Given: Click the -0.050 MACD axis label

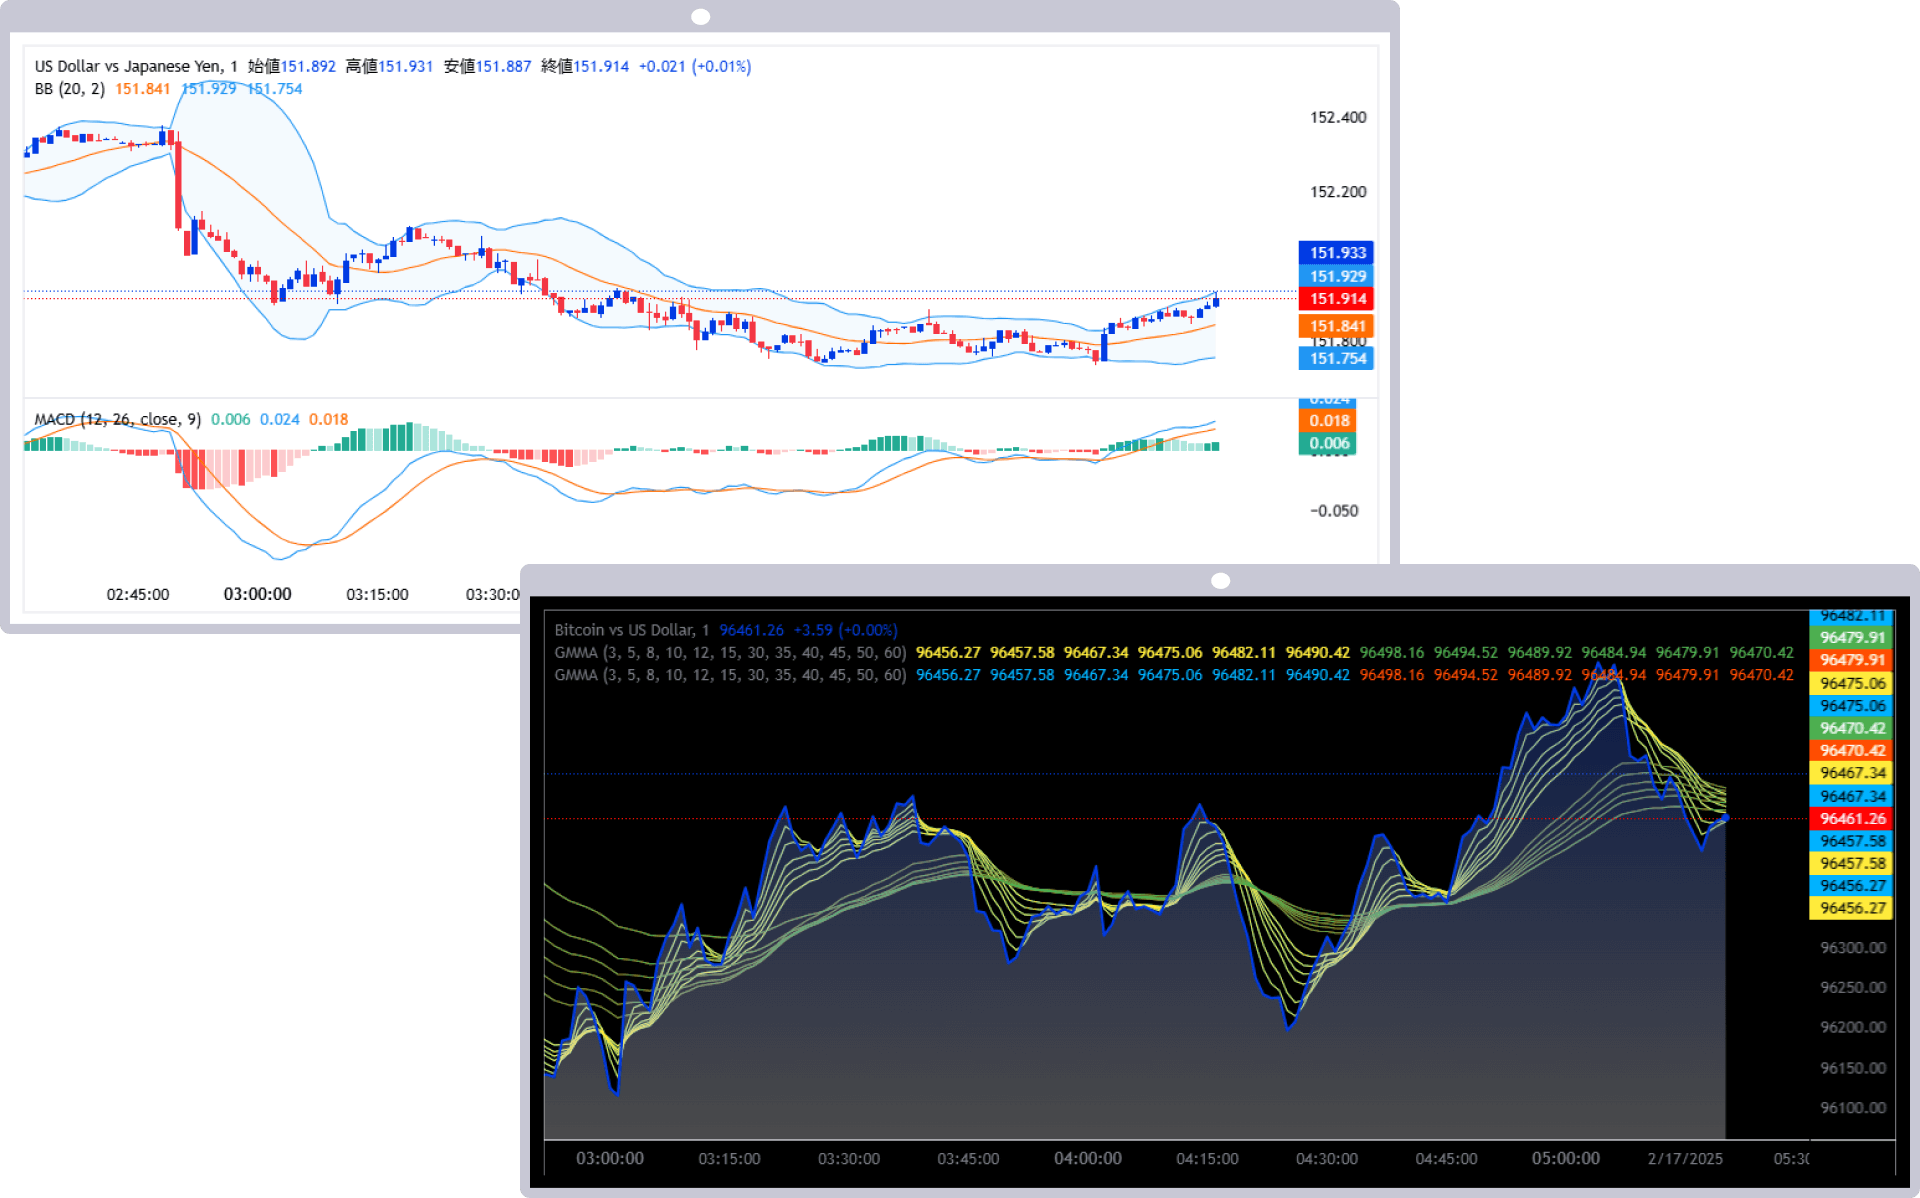Looking at the screenshot, I should 1334,510.
